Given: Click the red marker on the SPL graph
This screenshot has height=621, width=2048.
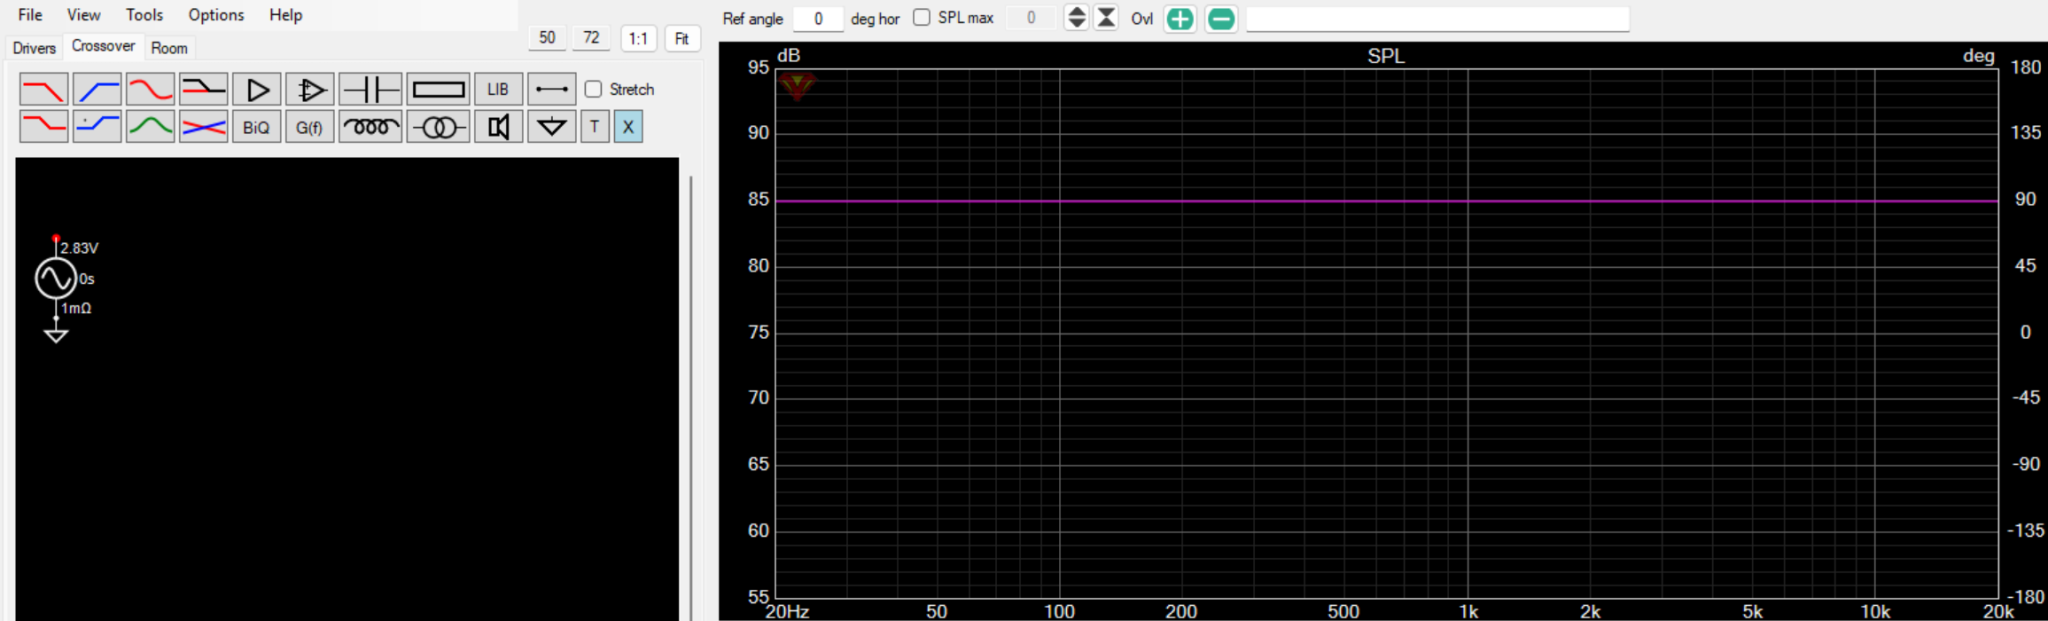Looking at the screenshot, I should tap(797, 86).
